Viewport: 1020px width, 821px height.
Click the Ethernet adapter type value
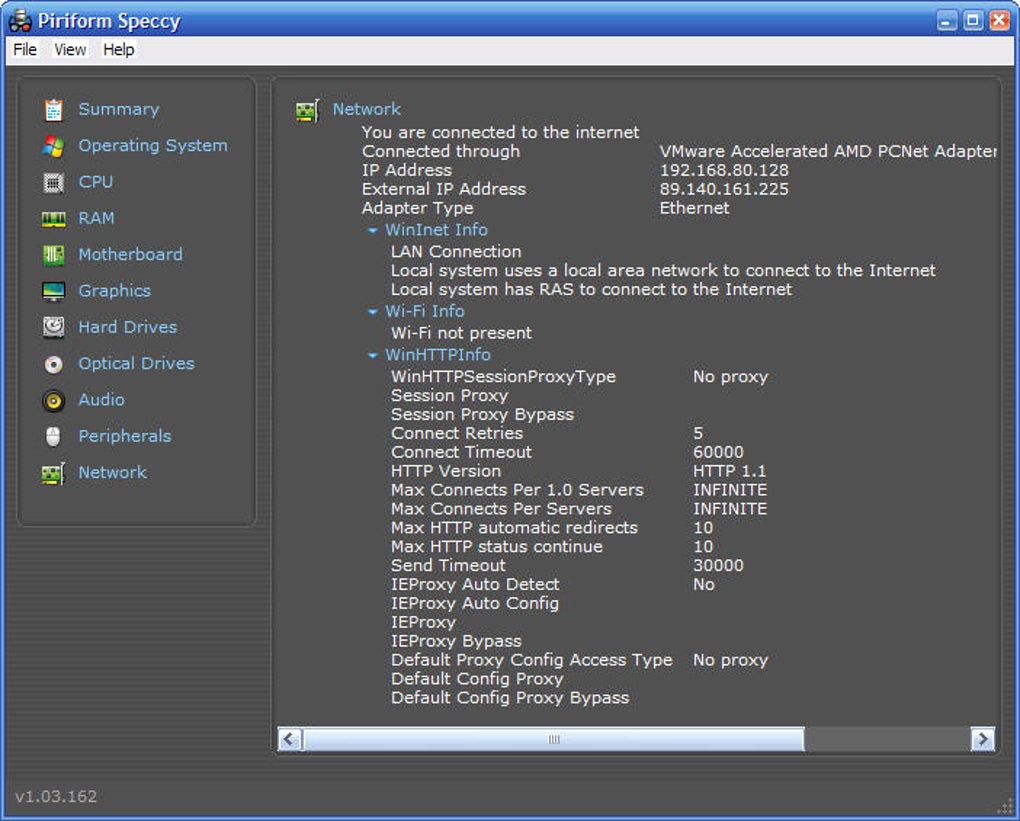tap(694, 208)
